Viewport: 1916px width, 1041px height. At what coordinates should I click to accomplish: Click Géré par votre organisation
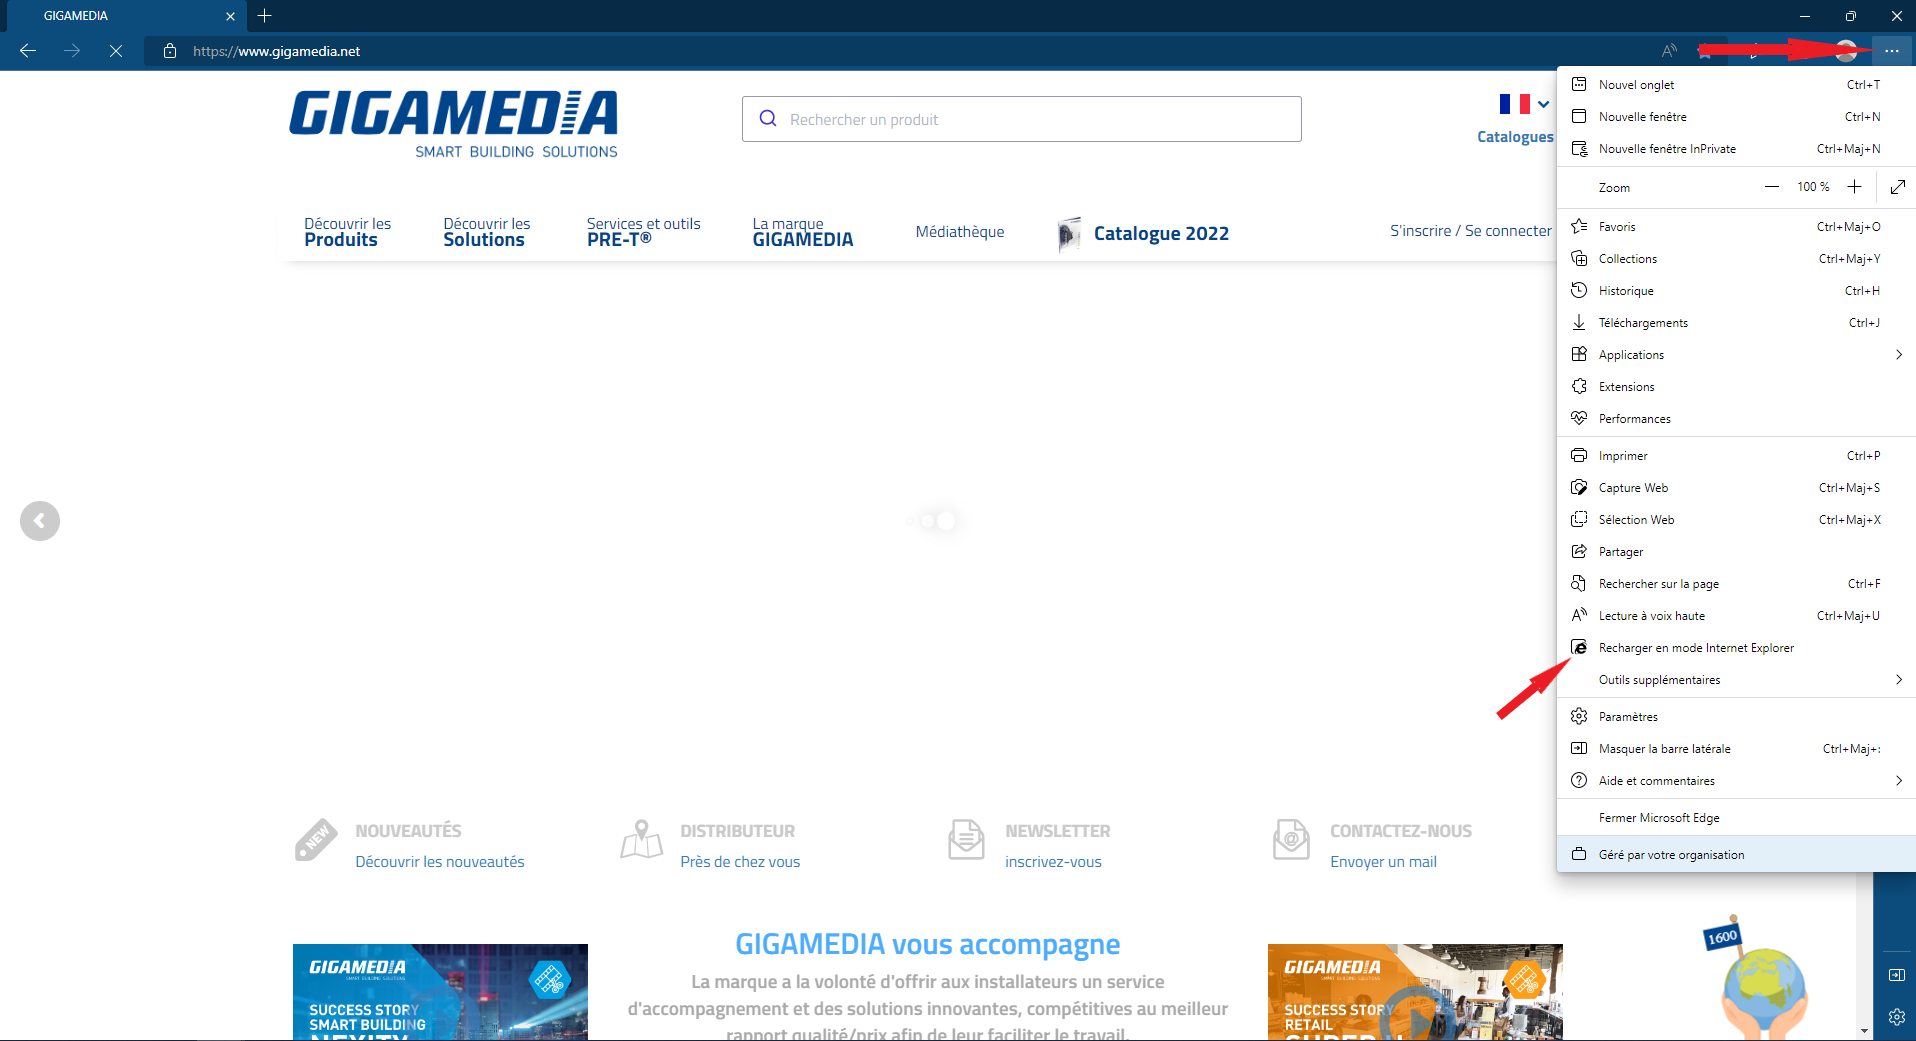coord(1736,855)
